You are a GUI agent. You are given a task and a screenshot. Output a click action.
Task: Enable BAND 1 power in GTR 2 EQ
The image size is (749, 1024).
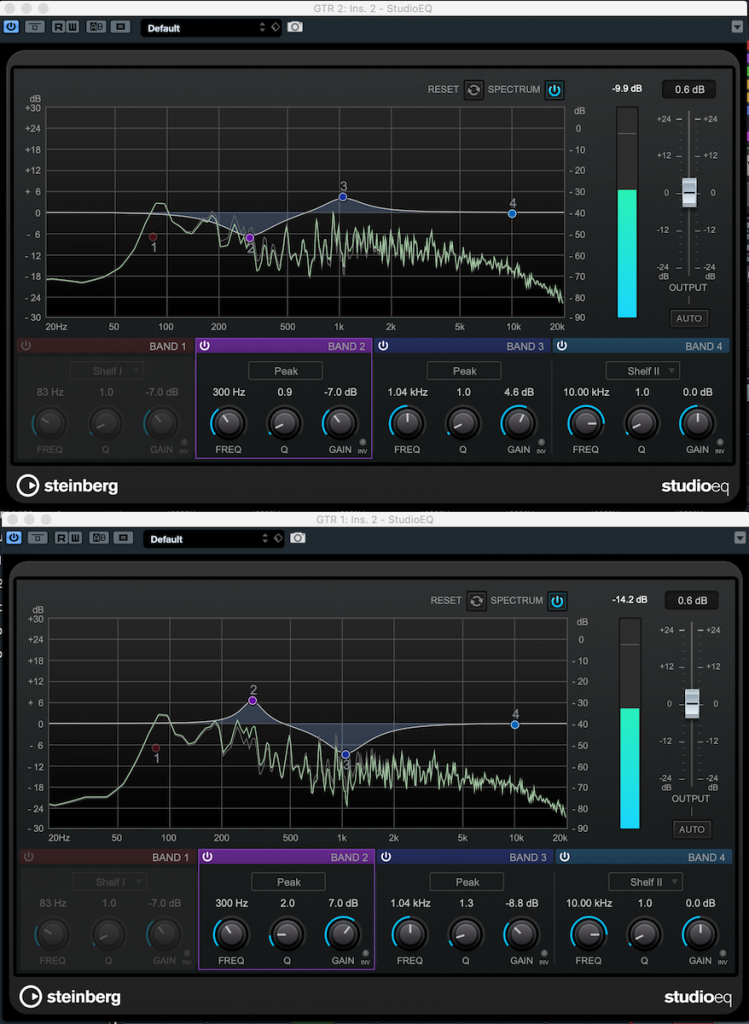point(26,346)
